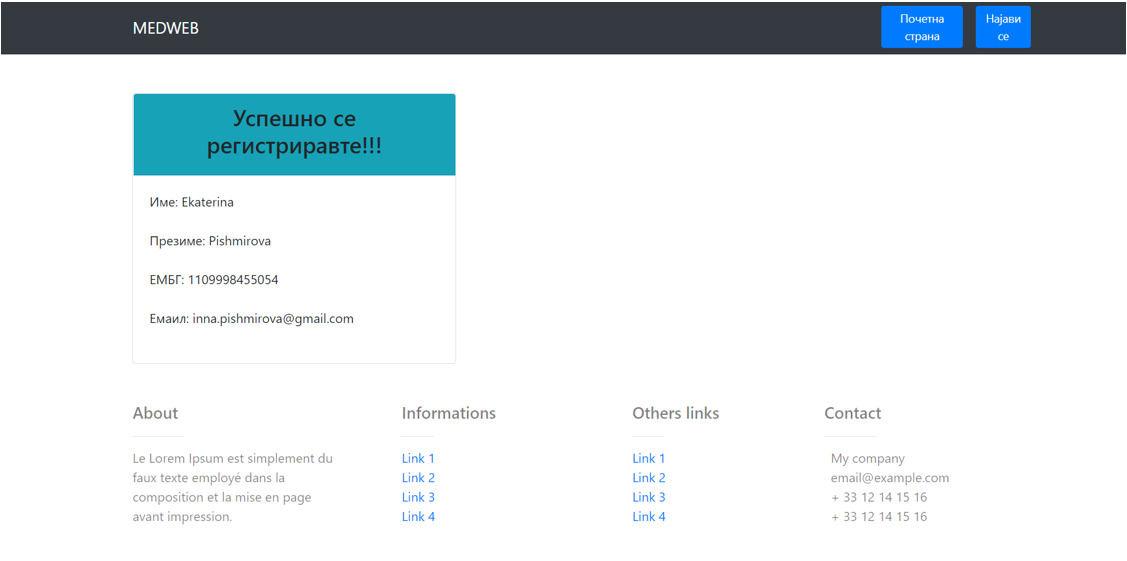Viewport: 1127px width, 561px height.
Task: Click Link 2 under Others links
Action: [x=648, y=478]
